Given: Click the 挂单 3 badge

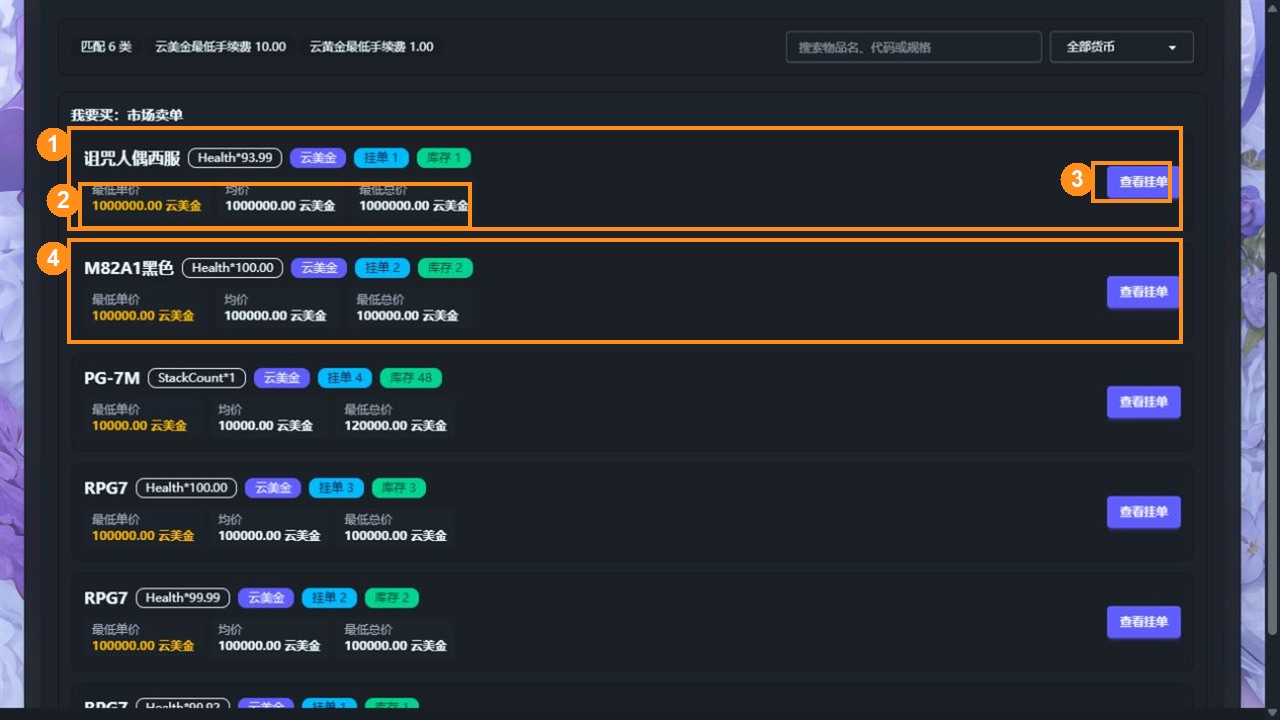Looking at the screenshot, I should click(337, 488).
